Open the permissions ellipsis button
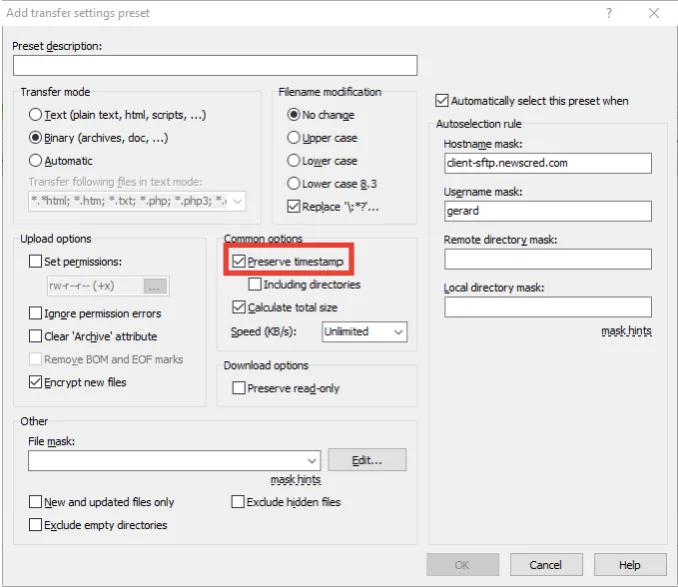 tap(155, 287)
